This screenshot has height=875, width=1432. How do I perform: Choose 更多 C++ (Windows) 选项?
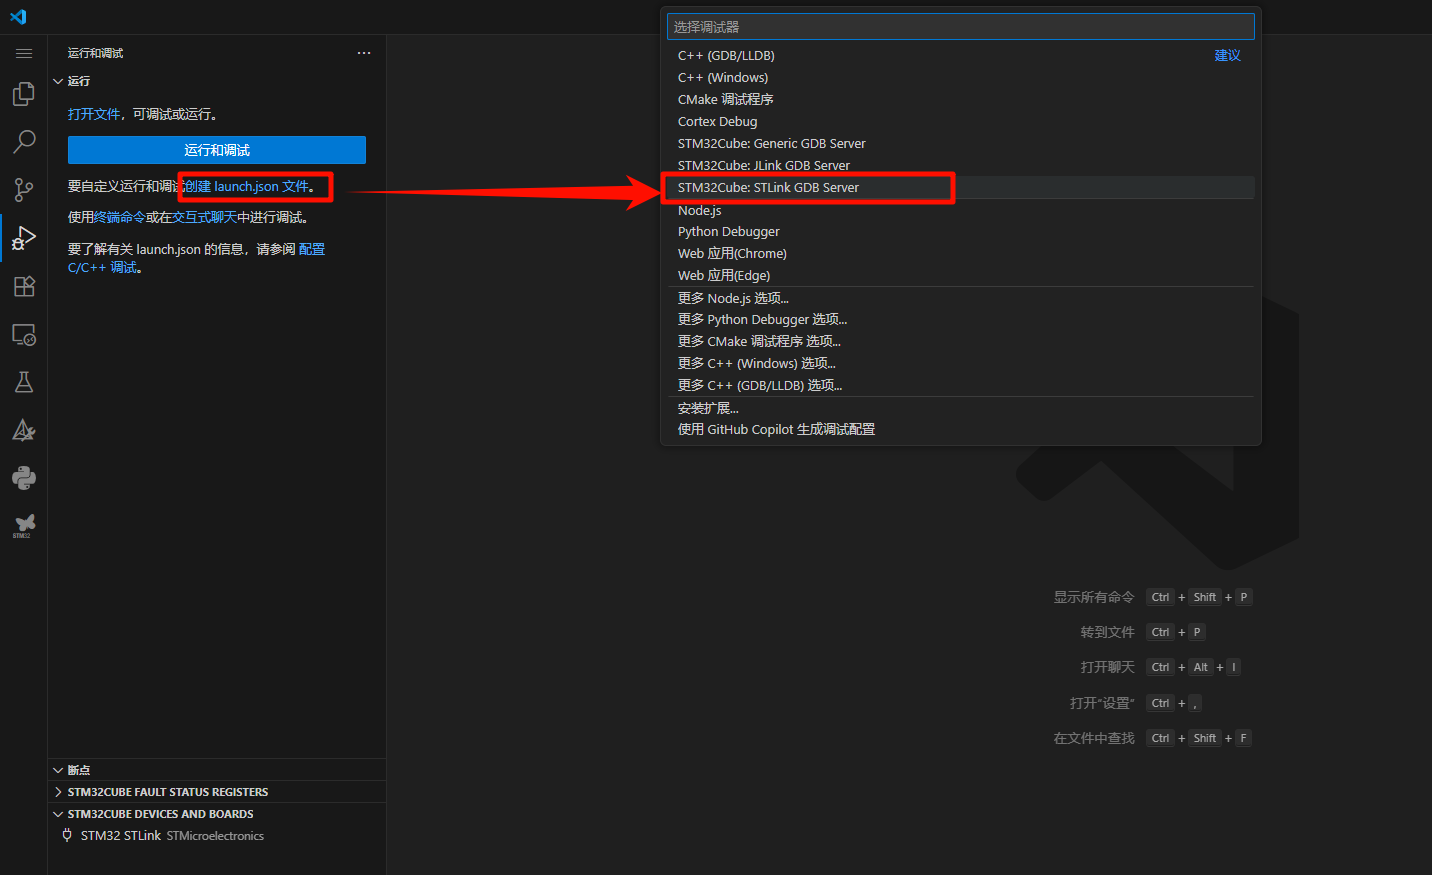pos(961,363)
